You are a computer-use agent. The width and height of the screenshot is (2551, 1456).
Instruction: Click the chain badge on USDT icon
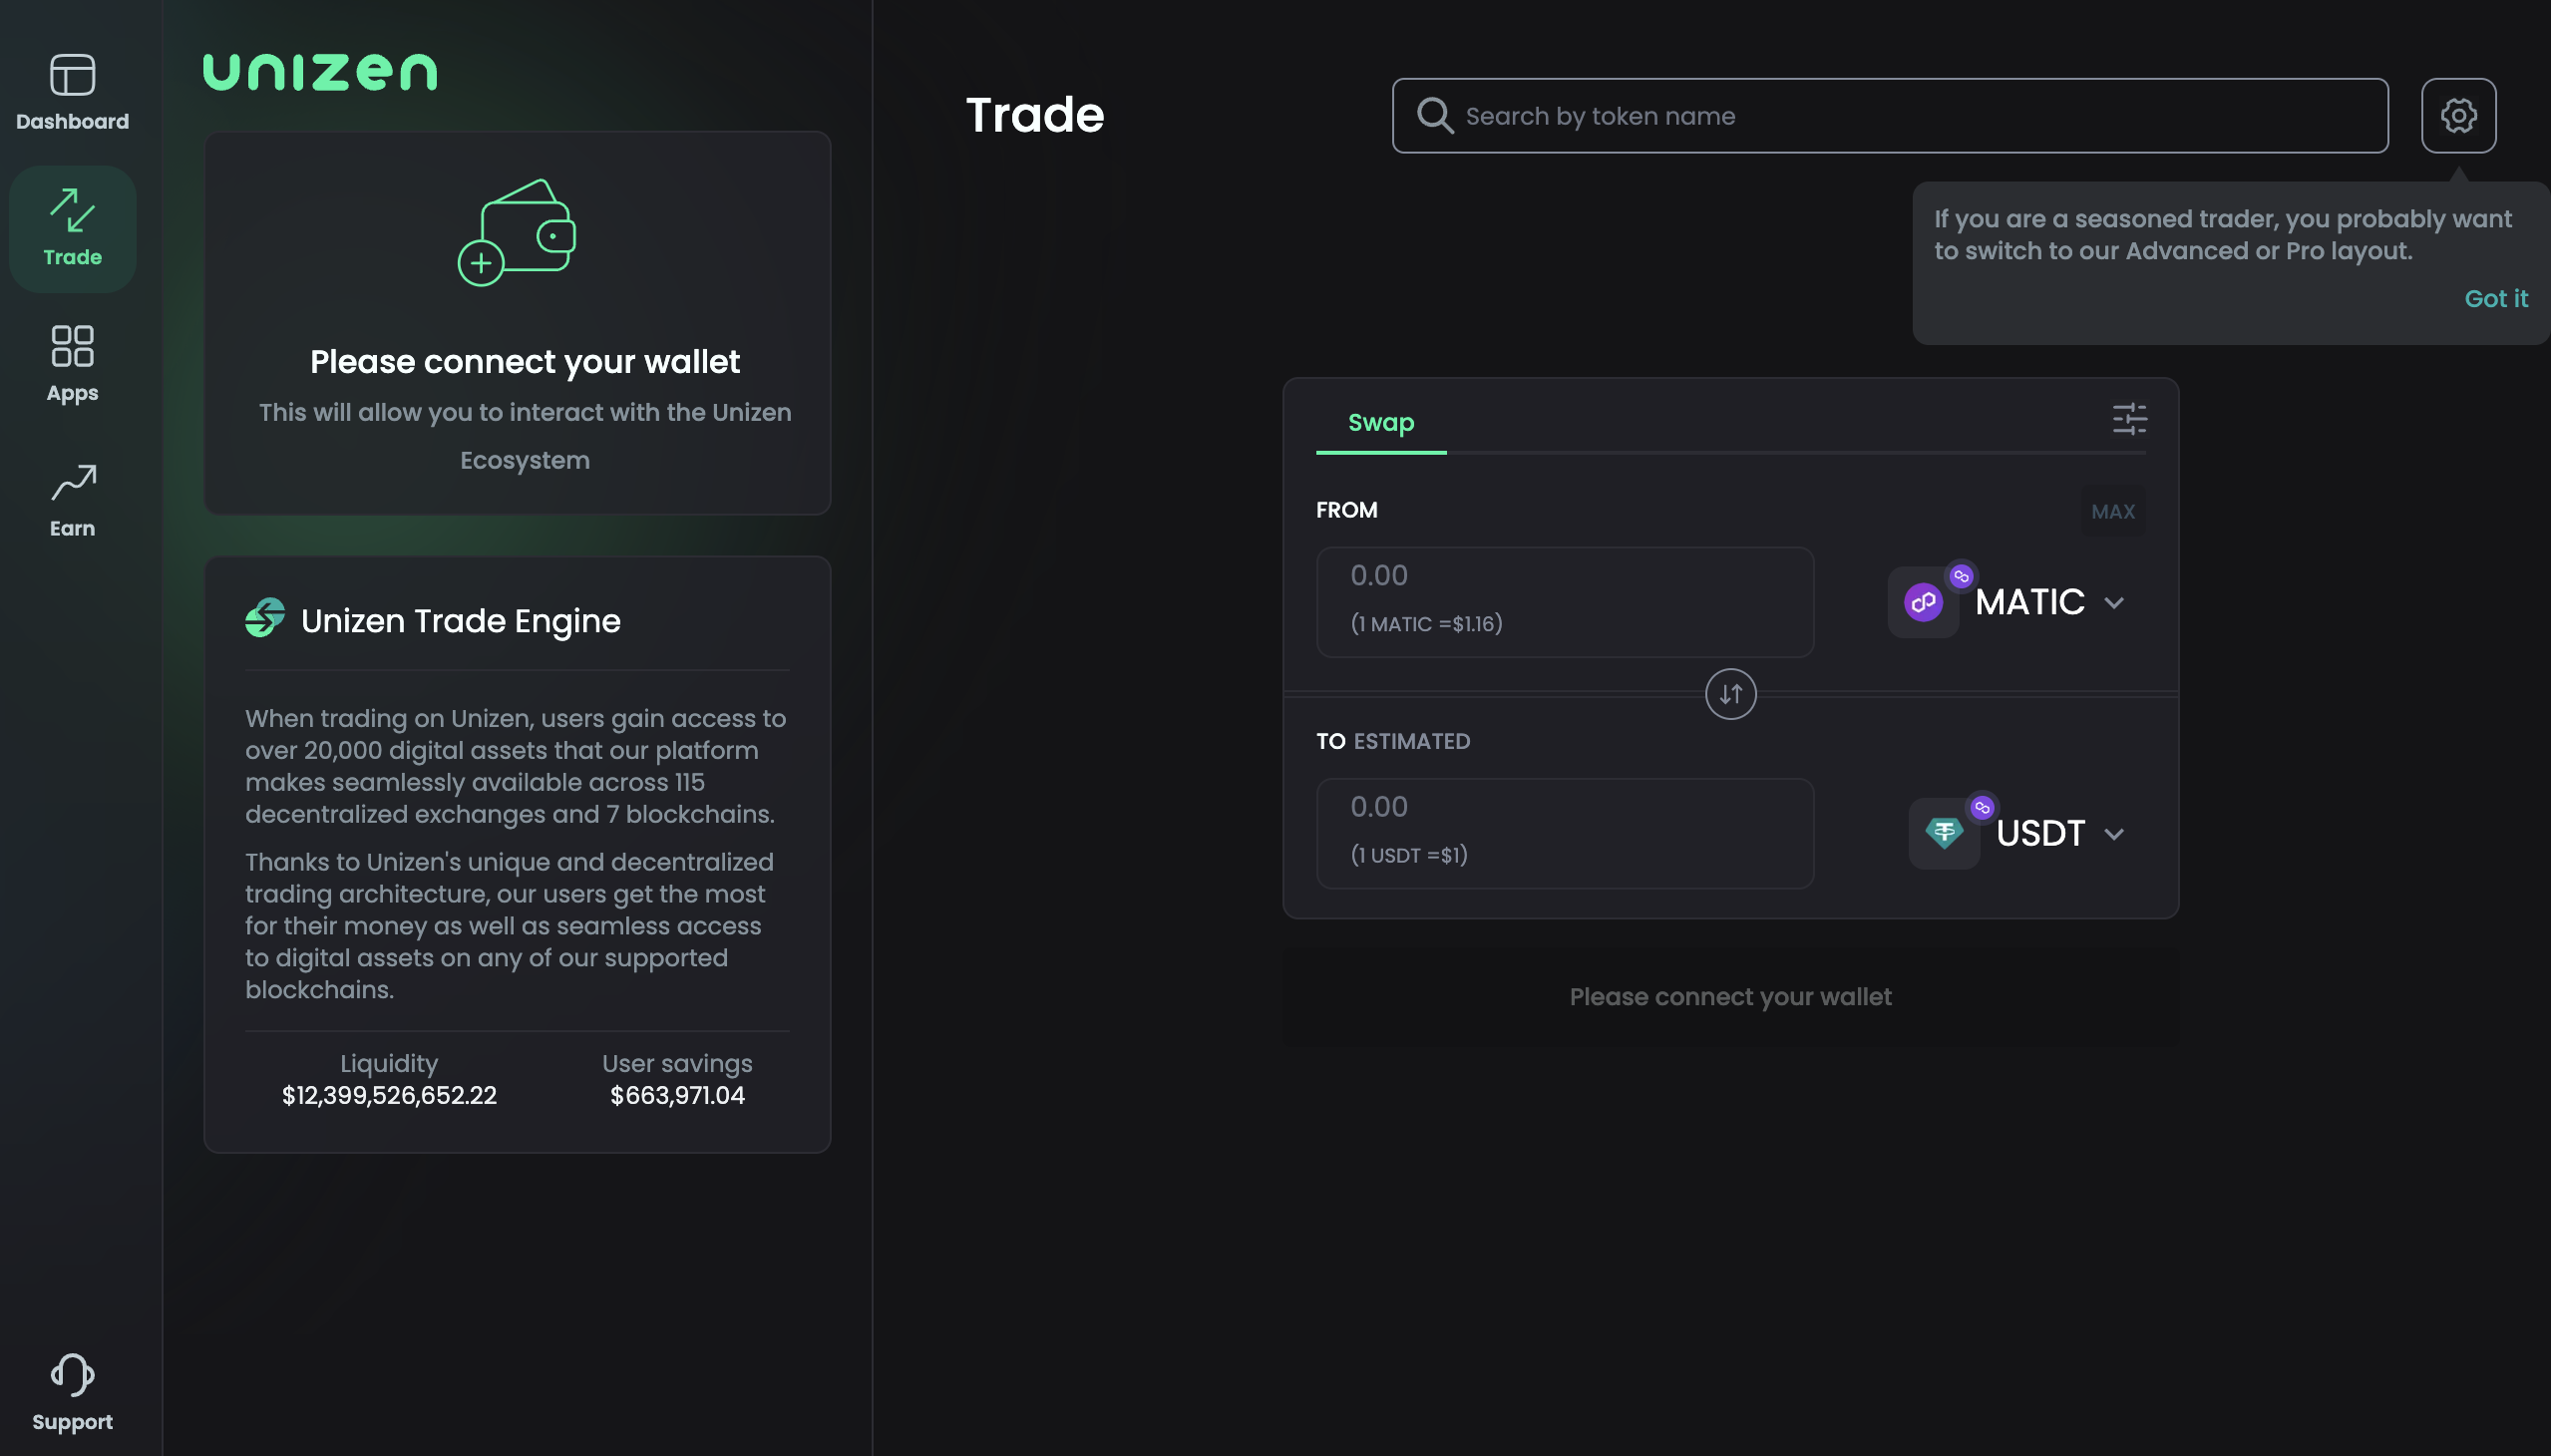[x=1981, y=807]
